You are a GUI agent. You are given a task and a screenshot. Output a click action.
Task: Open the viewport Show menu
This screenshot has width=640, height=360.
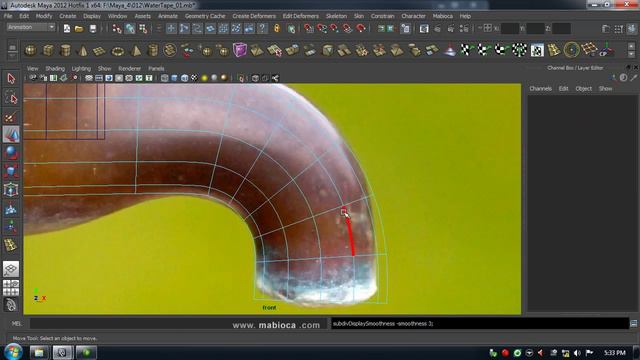(x=104, y=69)
